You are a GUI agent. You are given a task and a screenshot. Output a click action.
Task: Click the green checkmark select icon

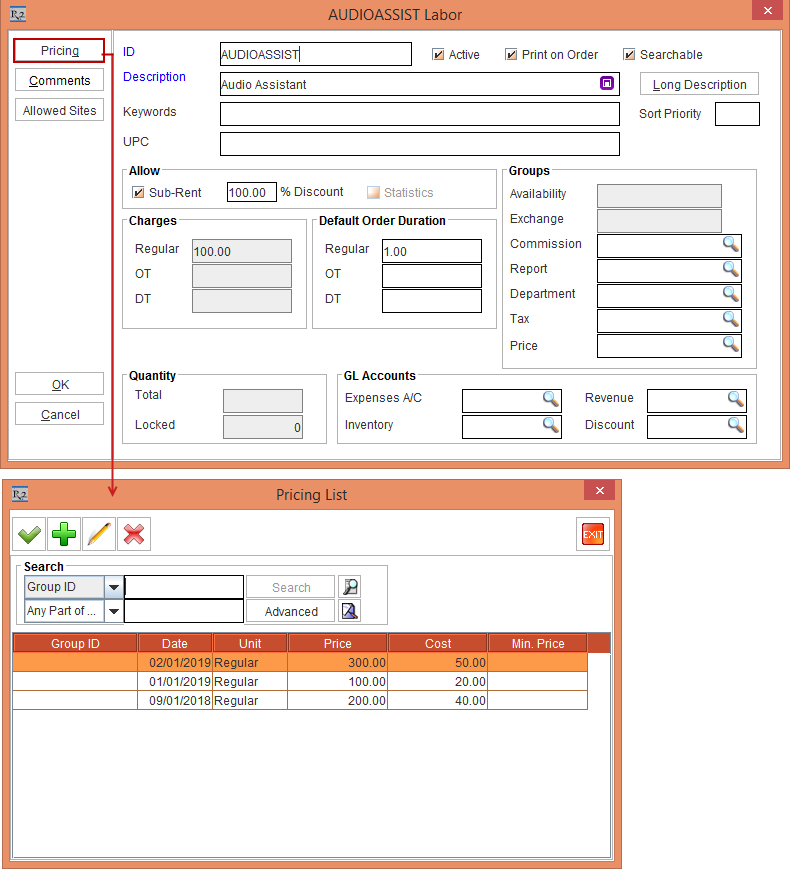pyautogui.click(x=31, y=535)
